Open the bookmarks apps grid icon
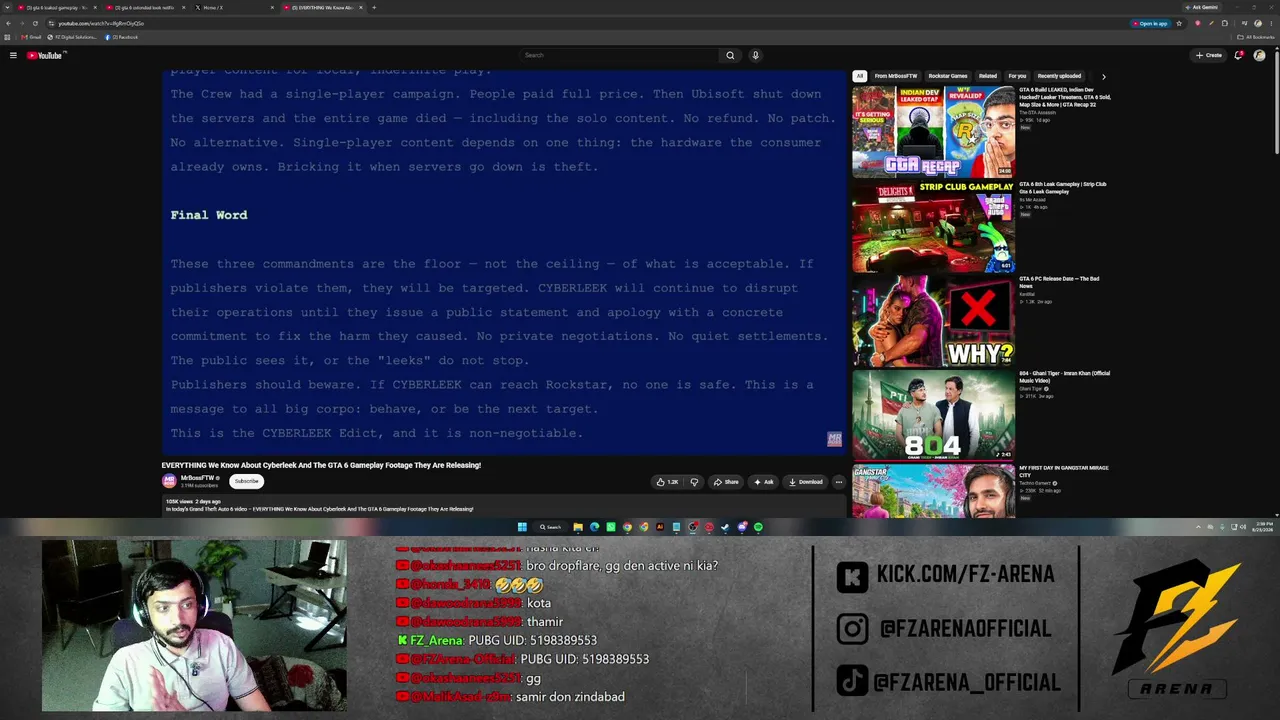The image size is (1280, 720). [x=9, y=37]
